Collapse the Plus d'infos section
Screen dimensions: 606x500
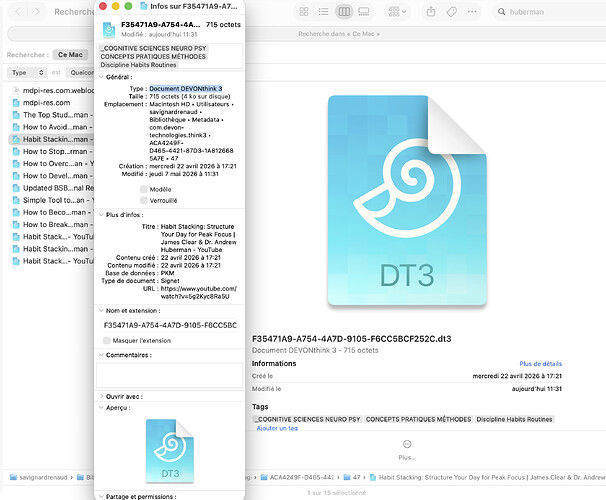(x=101, y=215)
